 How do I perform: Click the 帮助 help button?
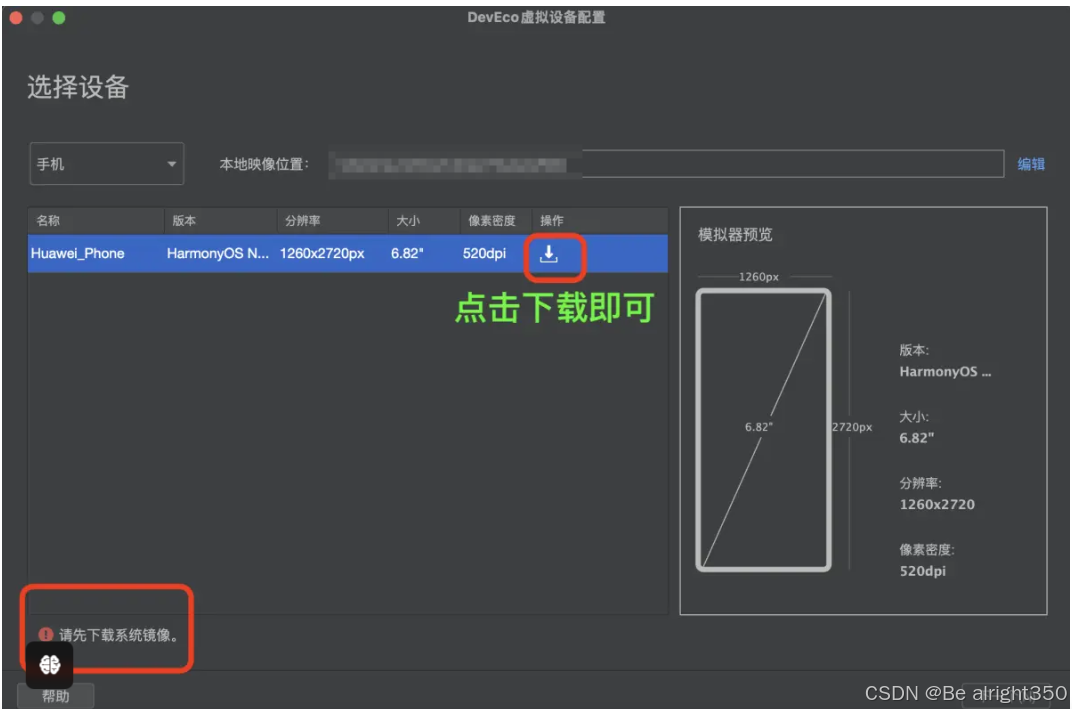55,696
